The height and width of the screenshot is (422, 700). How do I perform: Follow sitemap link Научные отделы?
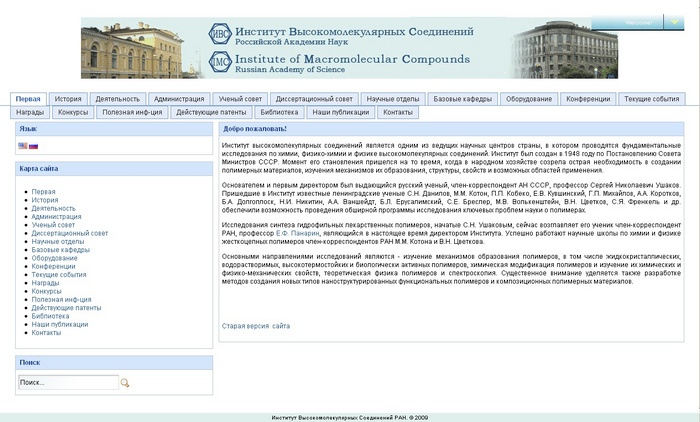pos(58,241)
